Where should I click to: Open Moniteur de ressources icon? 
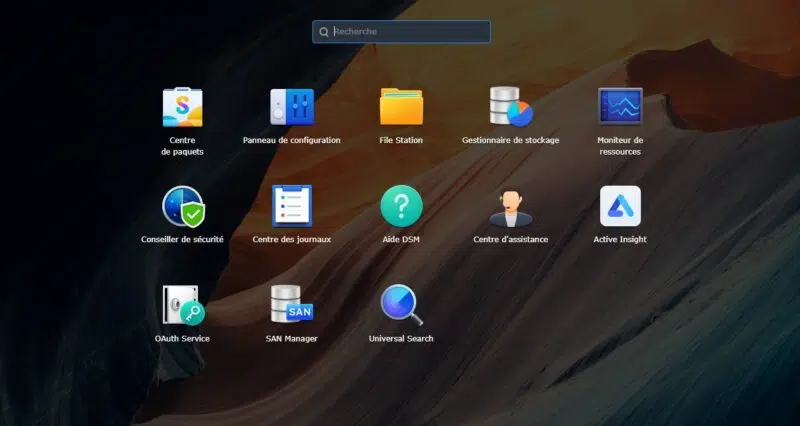pos(620,107)
